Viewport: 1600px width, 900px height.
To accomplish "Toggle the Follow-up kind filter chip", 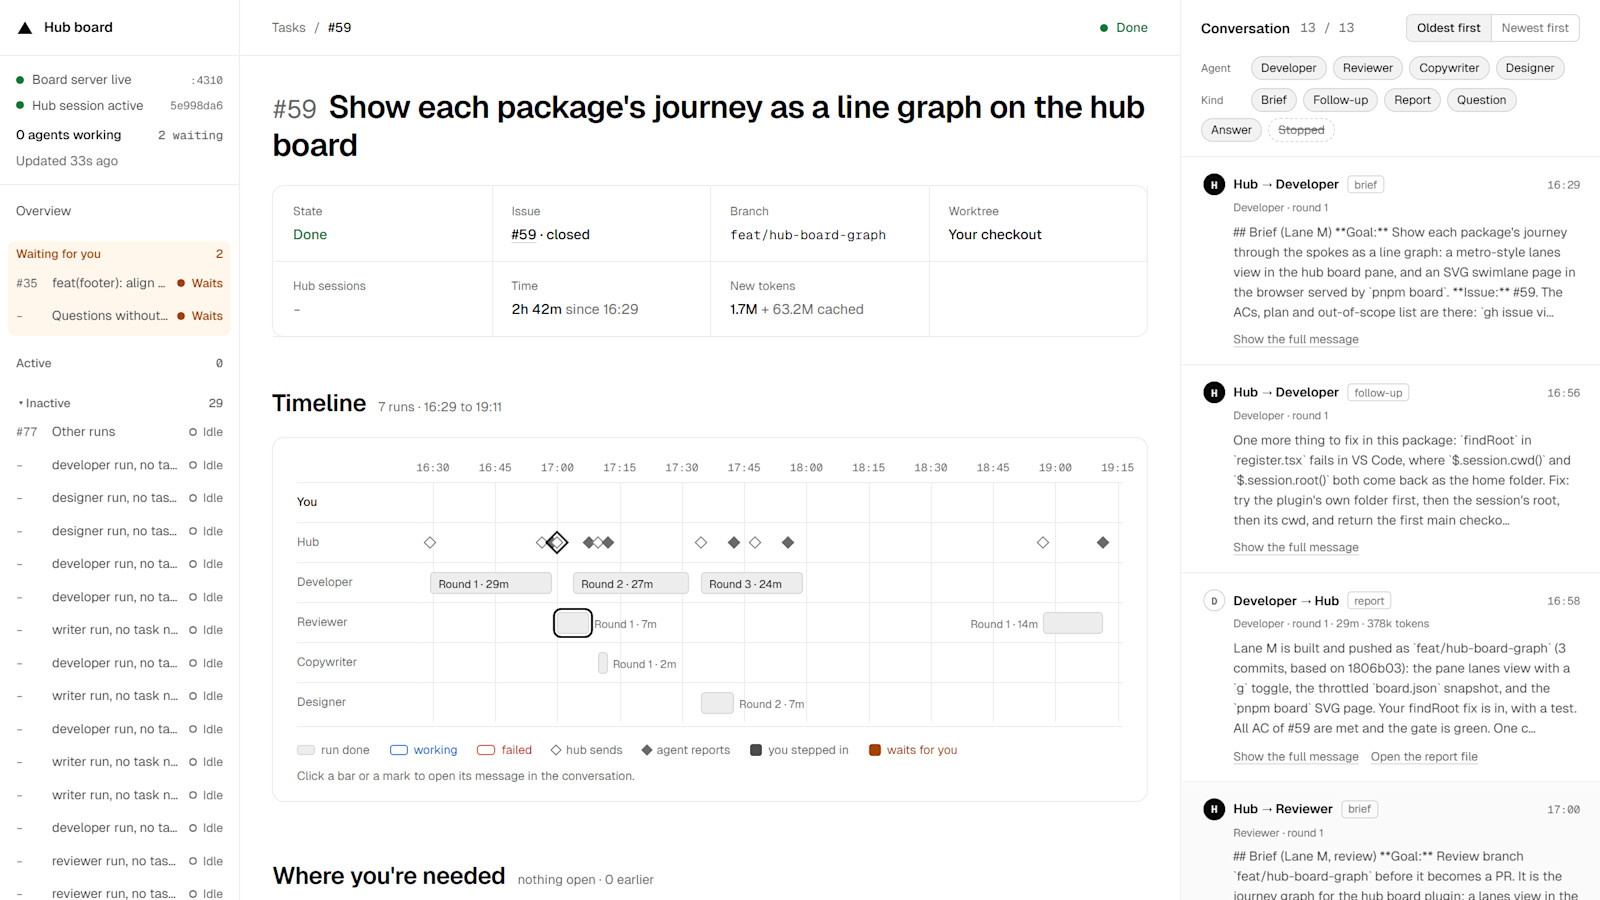I will tap(1340, 100).
